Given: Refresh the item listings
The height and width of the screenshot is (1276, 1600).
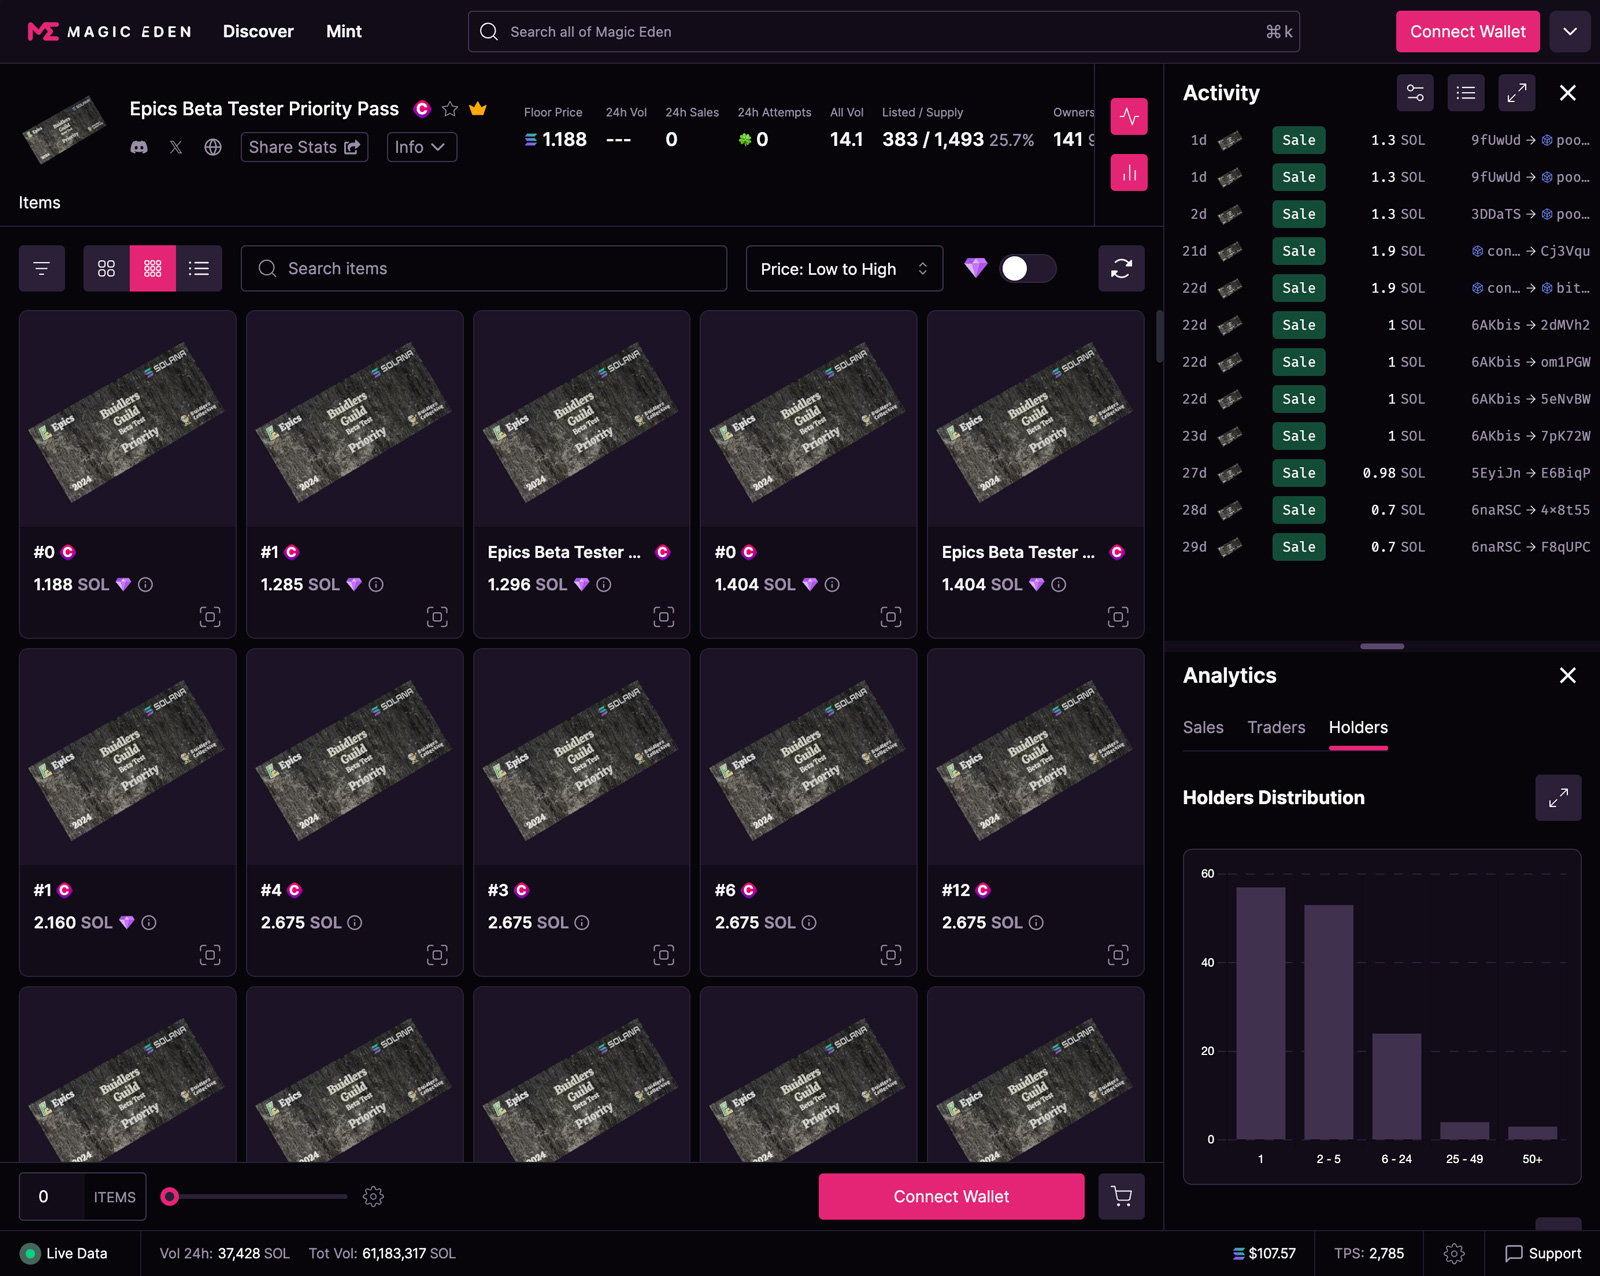Looking at the screenshot, I should click(x=1121, y=269).
